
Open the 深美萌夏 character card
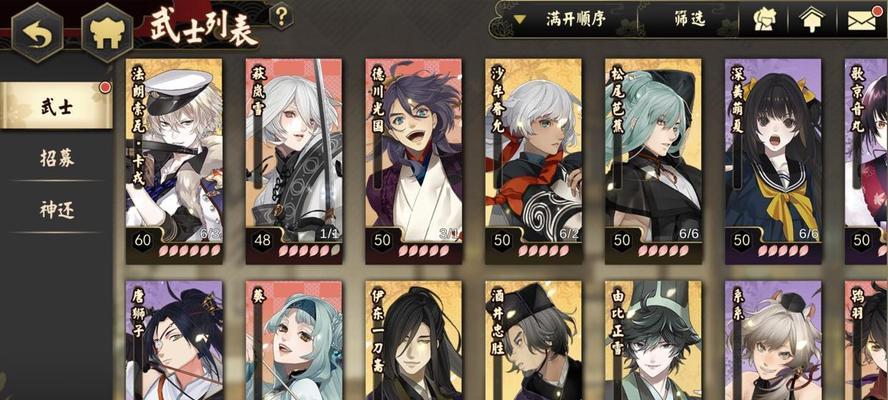tap(773, 161)
